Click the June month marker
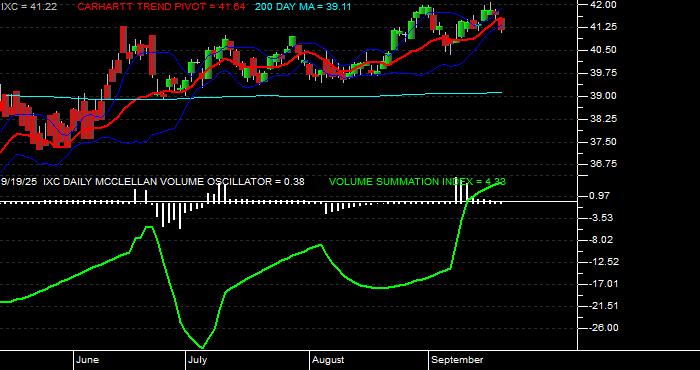Viewport: 700px width, 370px height. tap(88, 360)
